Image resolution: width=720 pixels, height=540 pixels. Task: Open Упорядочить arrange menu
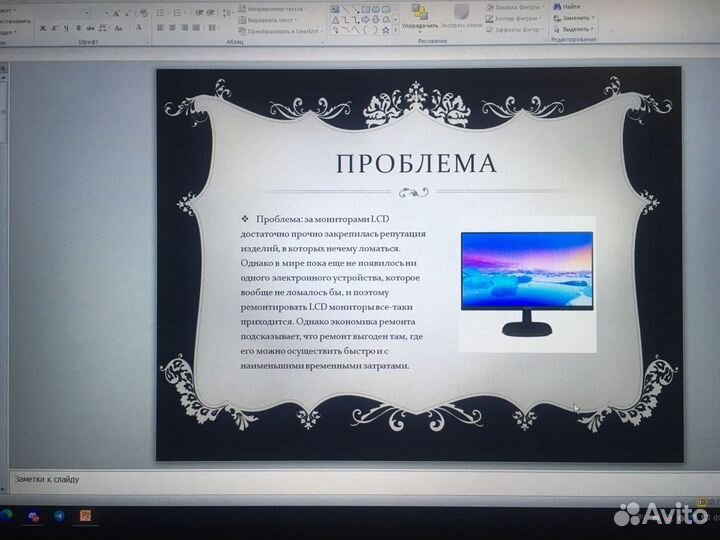coord(420,18)
